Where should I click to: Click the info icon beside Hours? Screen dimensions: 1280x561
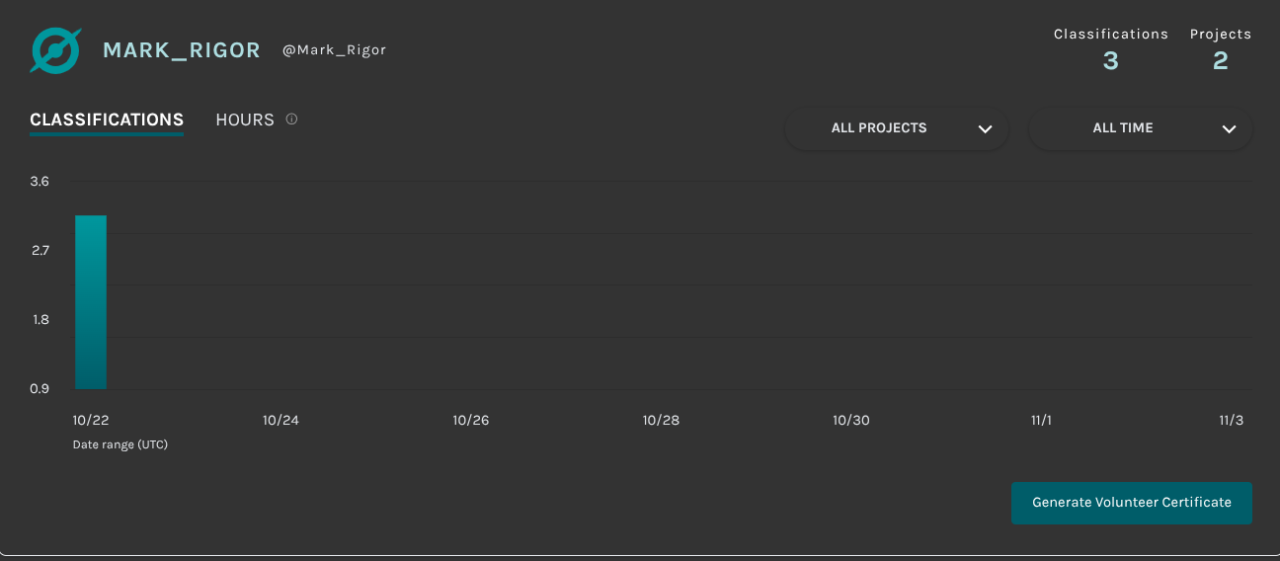(292, 119)
